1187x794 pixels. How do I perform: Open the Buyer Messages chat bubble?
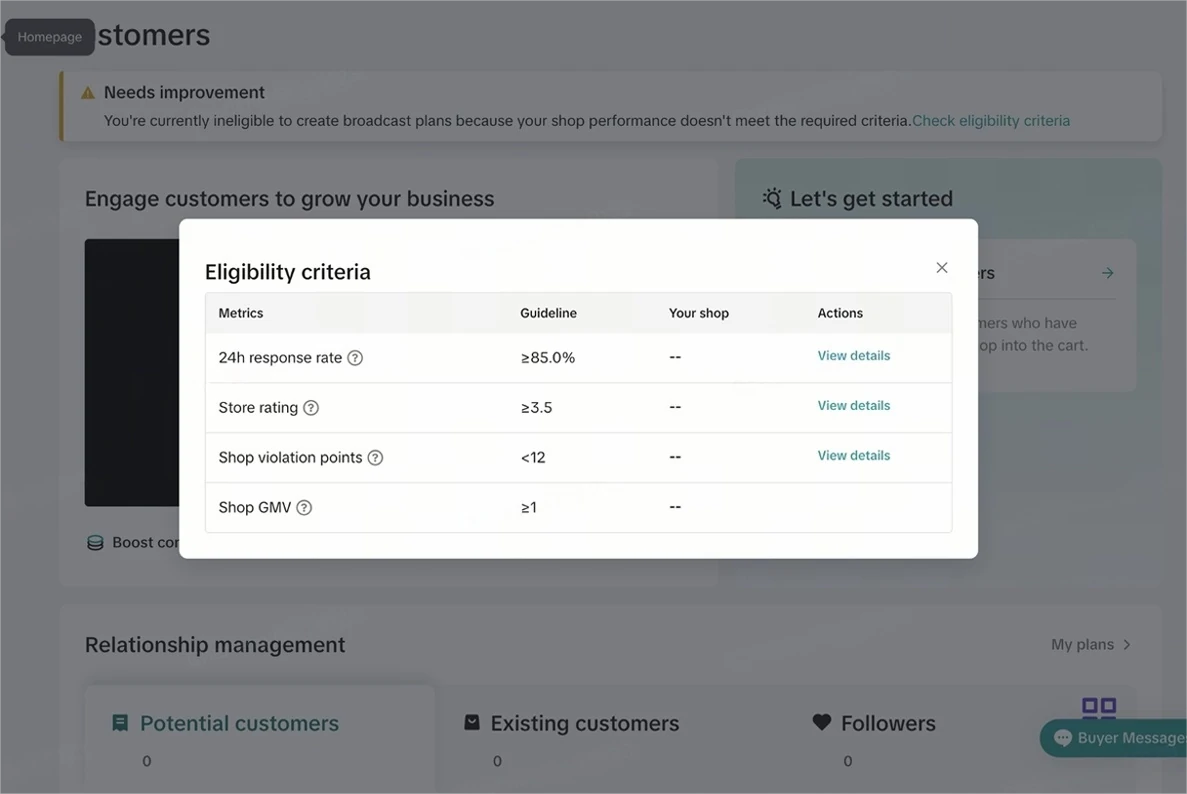pyautogui.click(x=1062, y=738)
